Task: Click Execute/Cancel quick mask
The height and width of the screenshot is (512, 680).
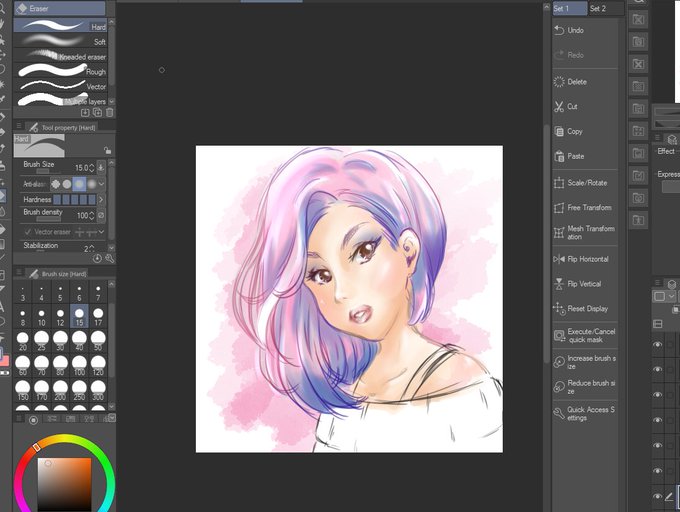Action: [585, 336]
